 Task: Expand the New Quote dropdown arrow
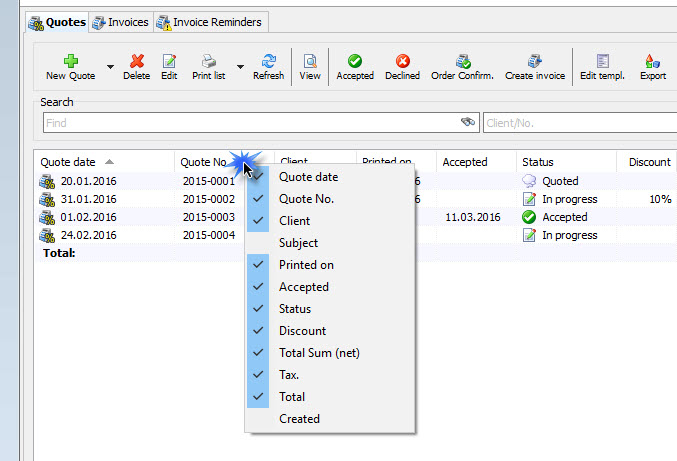tap(110, 68)
